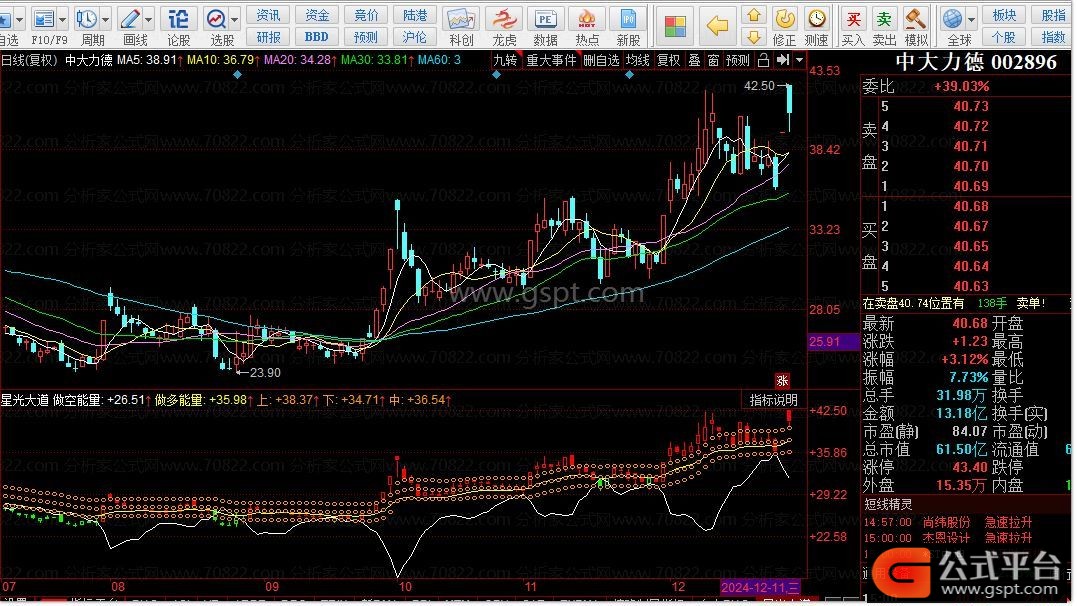Open the 全球 global markets globe icon
Screen dimensions: 1077x606
pyautogui.click(x=952, y=19)
